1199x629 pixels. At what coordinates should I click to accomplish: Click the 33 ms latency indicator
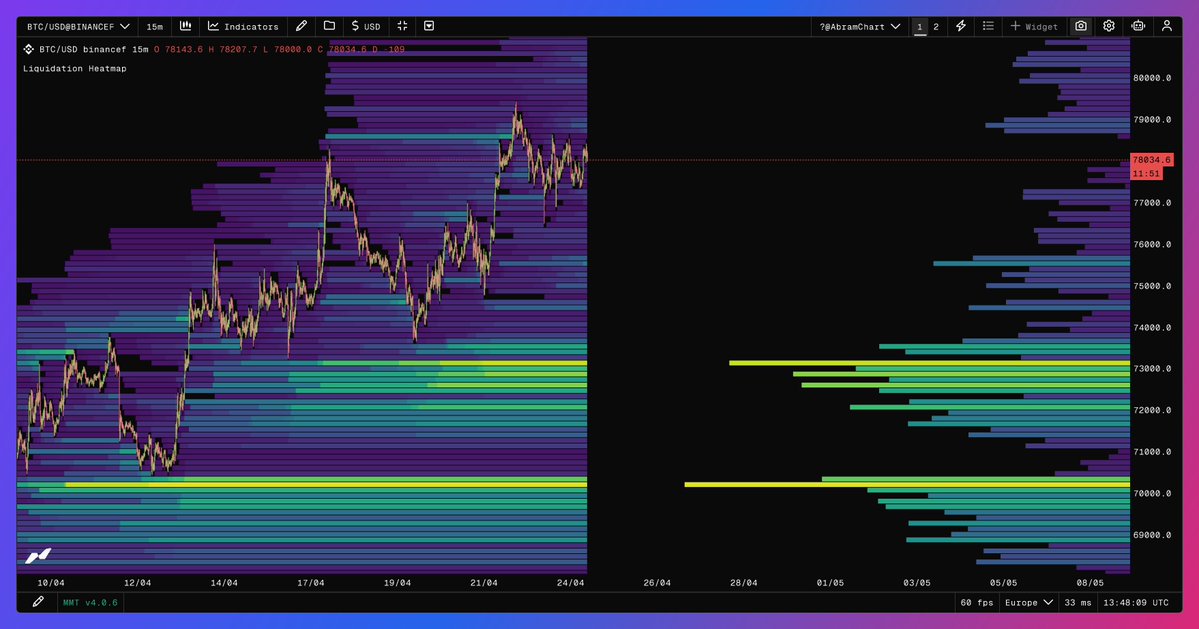[x=1078, y=603]
